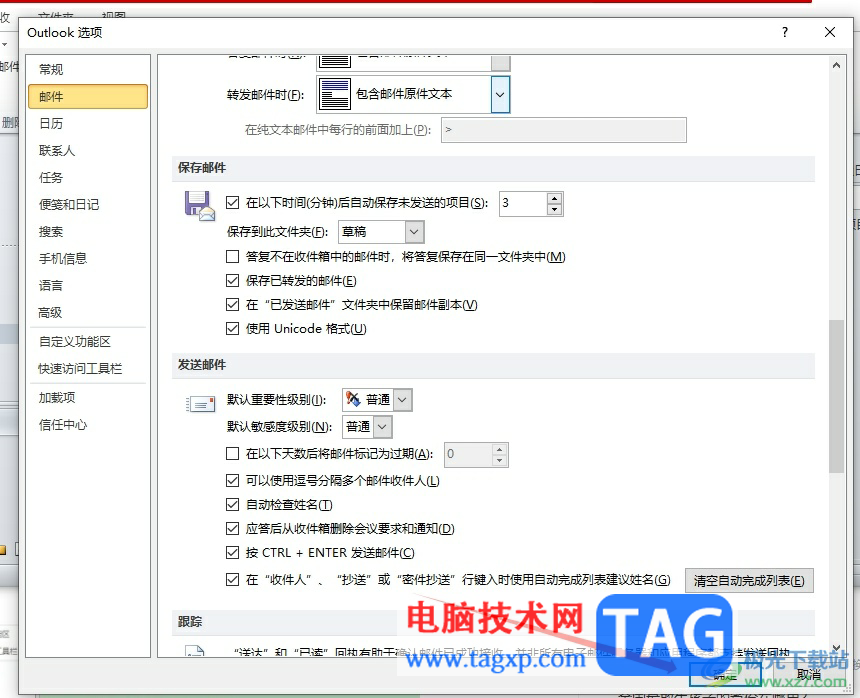Toggle 保存已转发的邮件 checkbox
Screen dimensions: 860x698
[233, 280]
